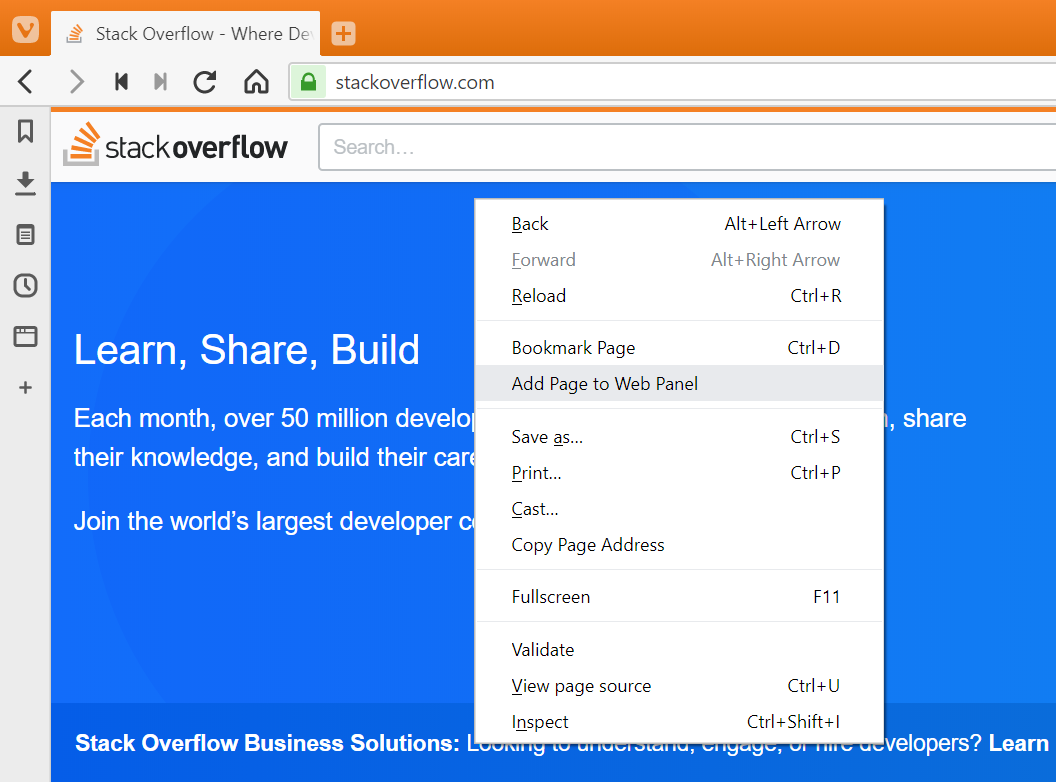The width and height of the screenshot is (1056, 782).
Task: View site security padlock info
Action: [x=308, y=82]
